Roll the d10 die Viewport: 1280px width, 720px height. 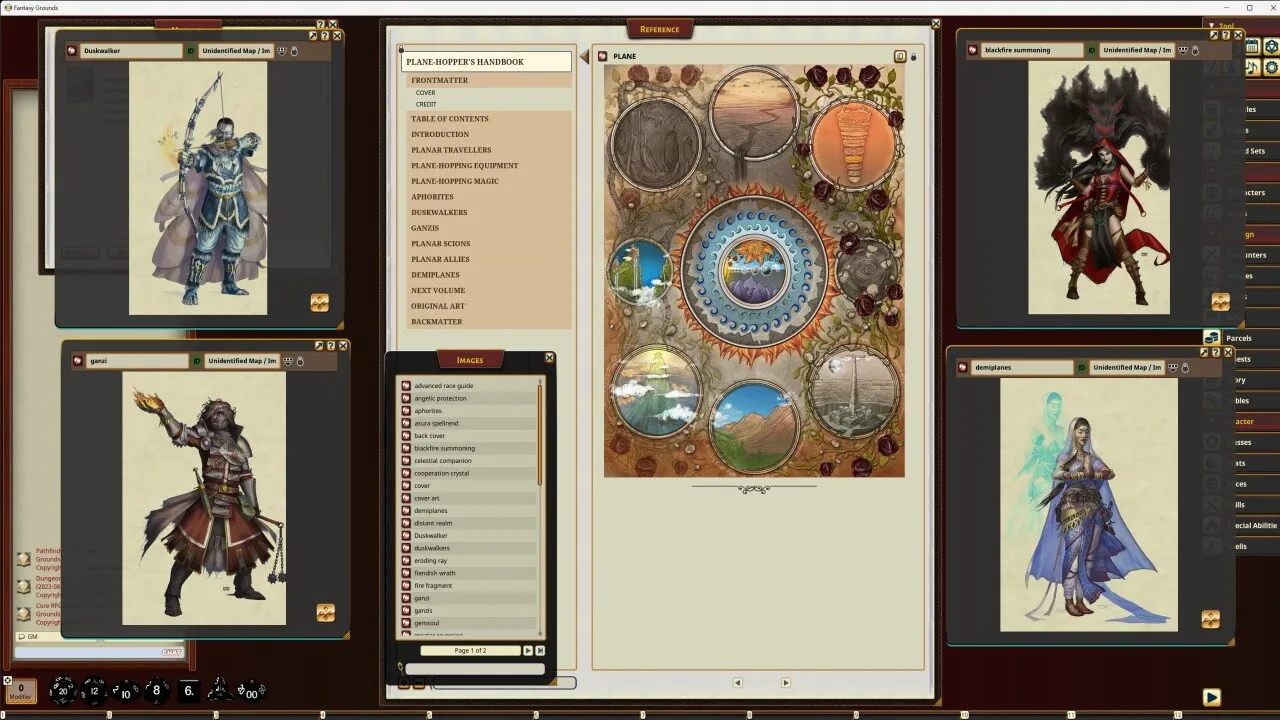(125, 690)
